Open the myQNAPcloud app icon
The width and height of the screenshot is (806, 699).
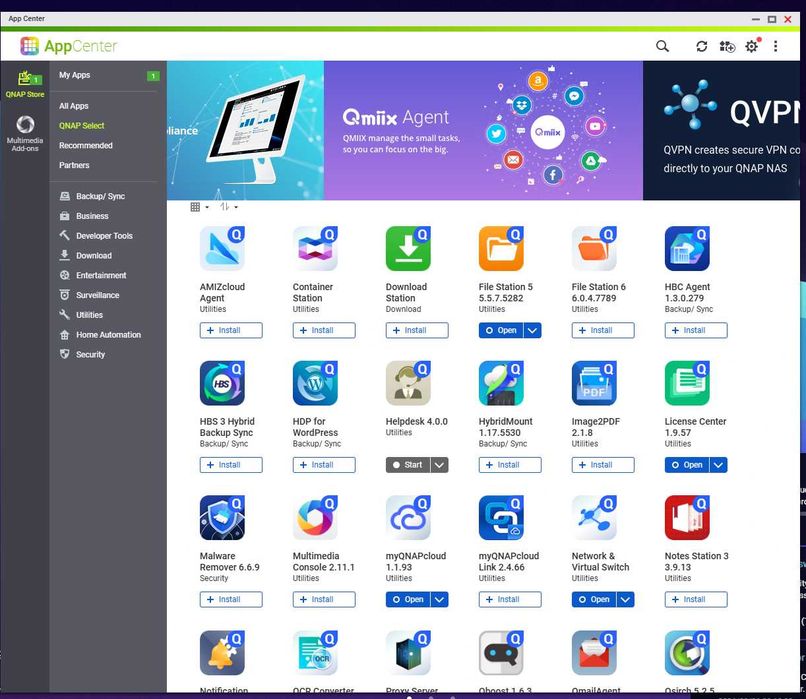click(x=408, y=518)
